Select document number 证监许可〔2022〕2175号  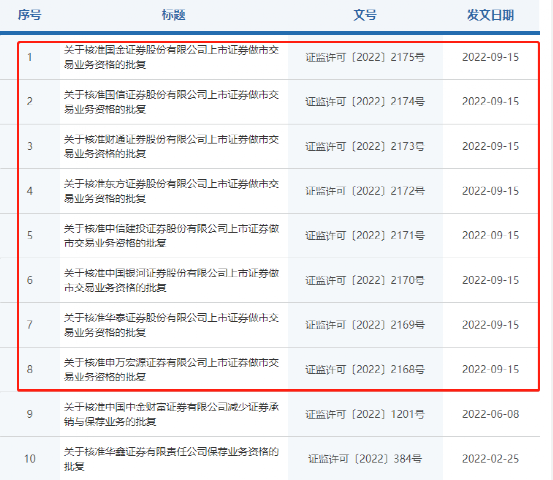365,57
